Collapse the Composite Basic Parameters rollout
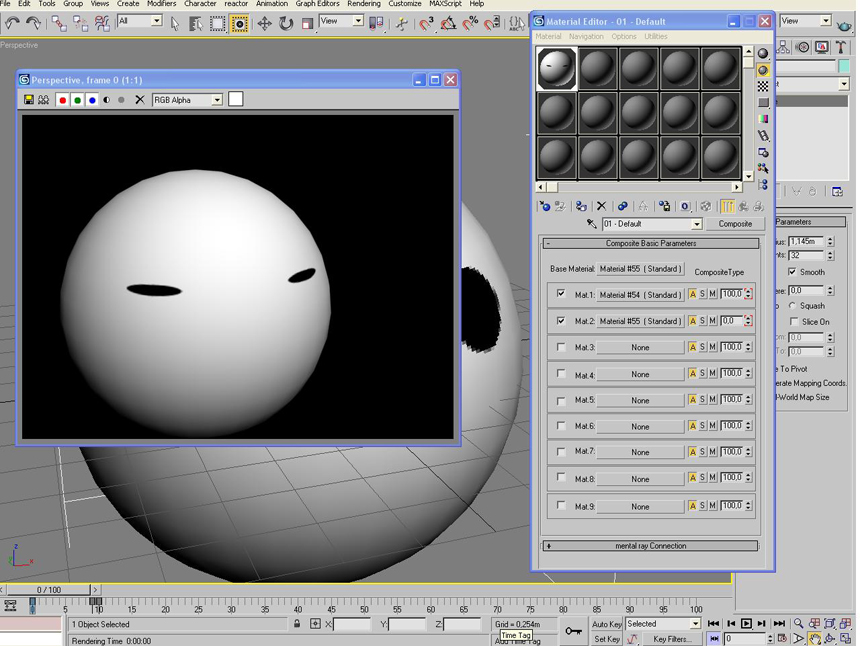Viewport: 860px width, 646px height. (x=651, y=243)
